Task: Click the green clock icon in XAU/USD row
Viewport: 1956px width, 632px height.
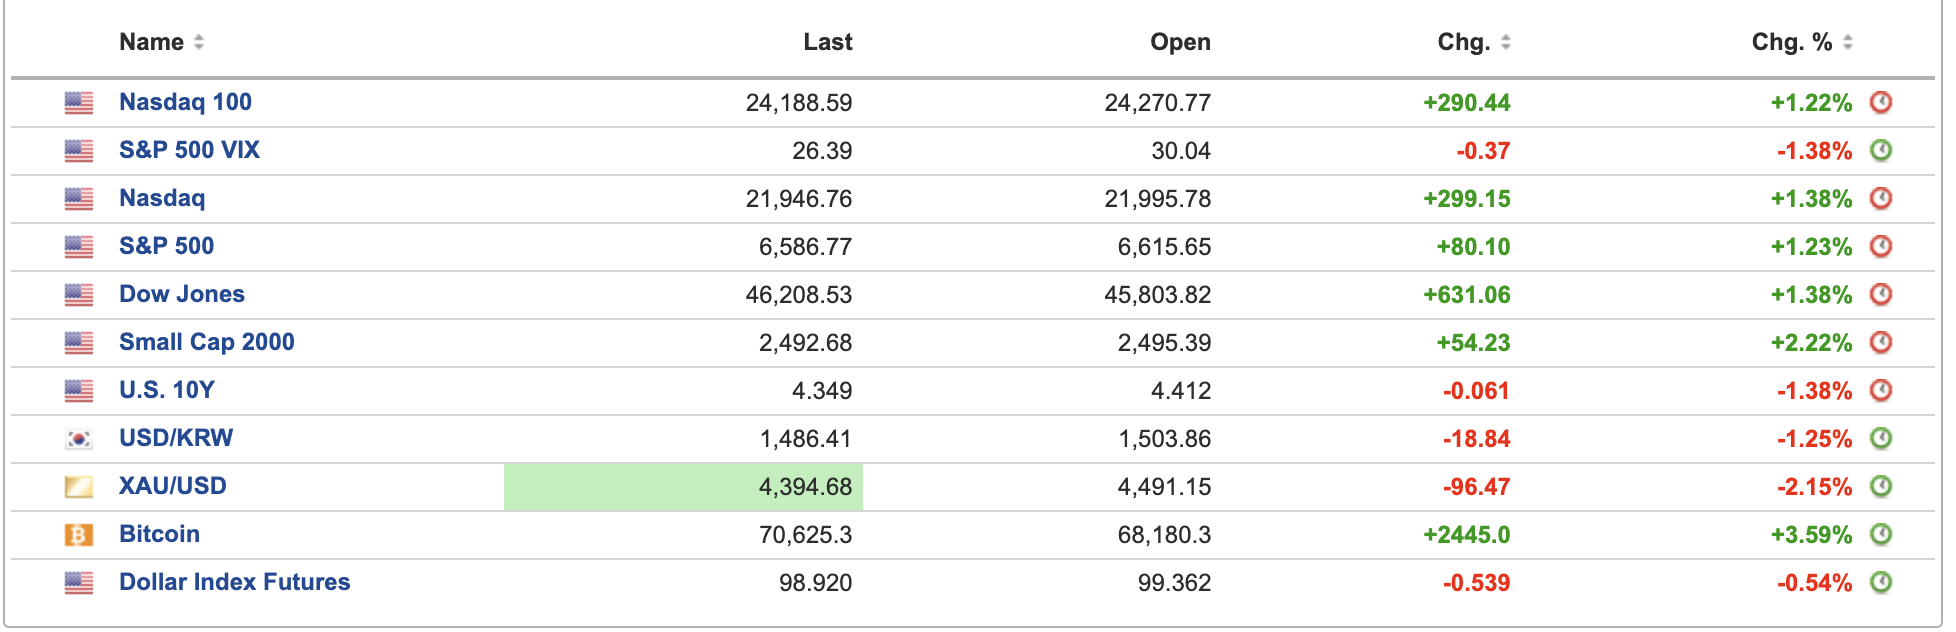Action: pos(1880,486)
